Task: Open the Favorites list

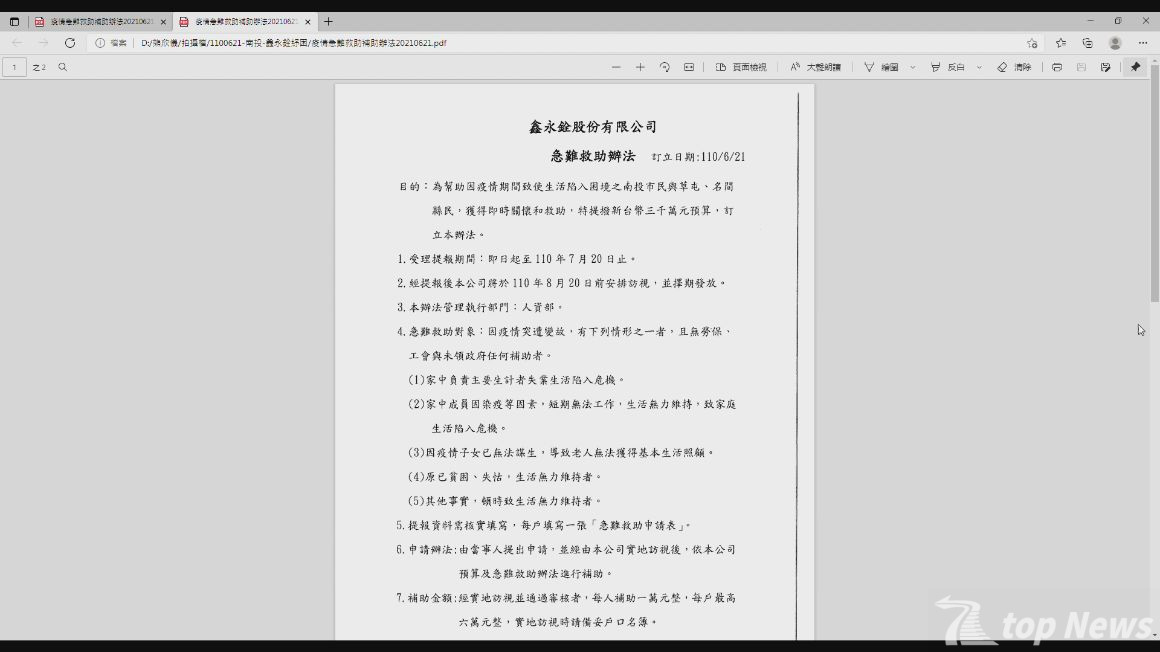Action: [1061, 43]
